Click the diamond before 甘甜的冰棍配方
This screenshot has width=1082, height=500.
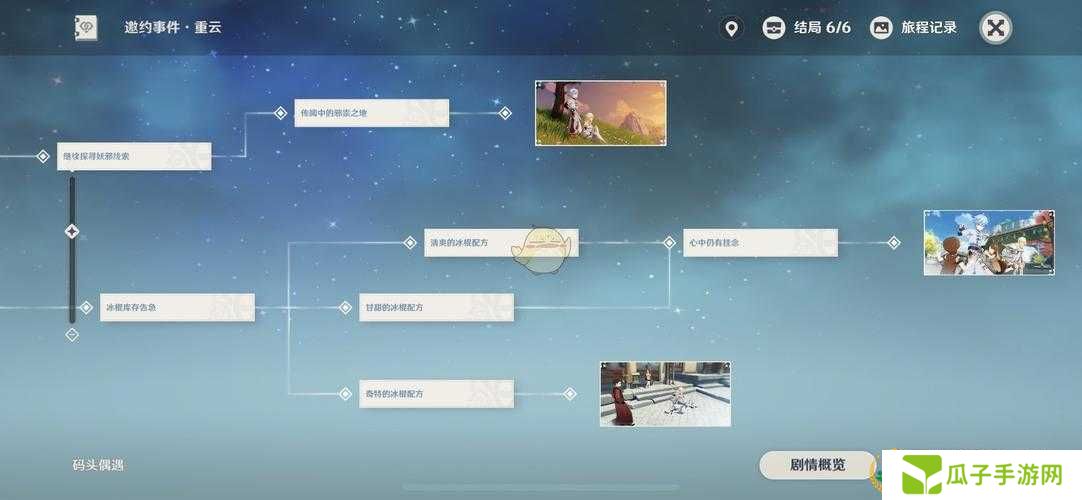coord(345,308)
